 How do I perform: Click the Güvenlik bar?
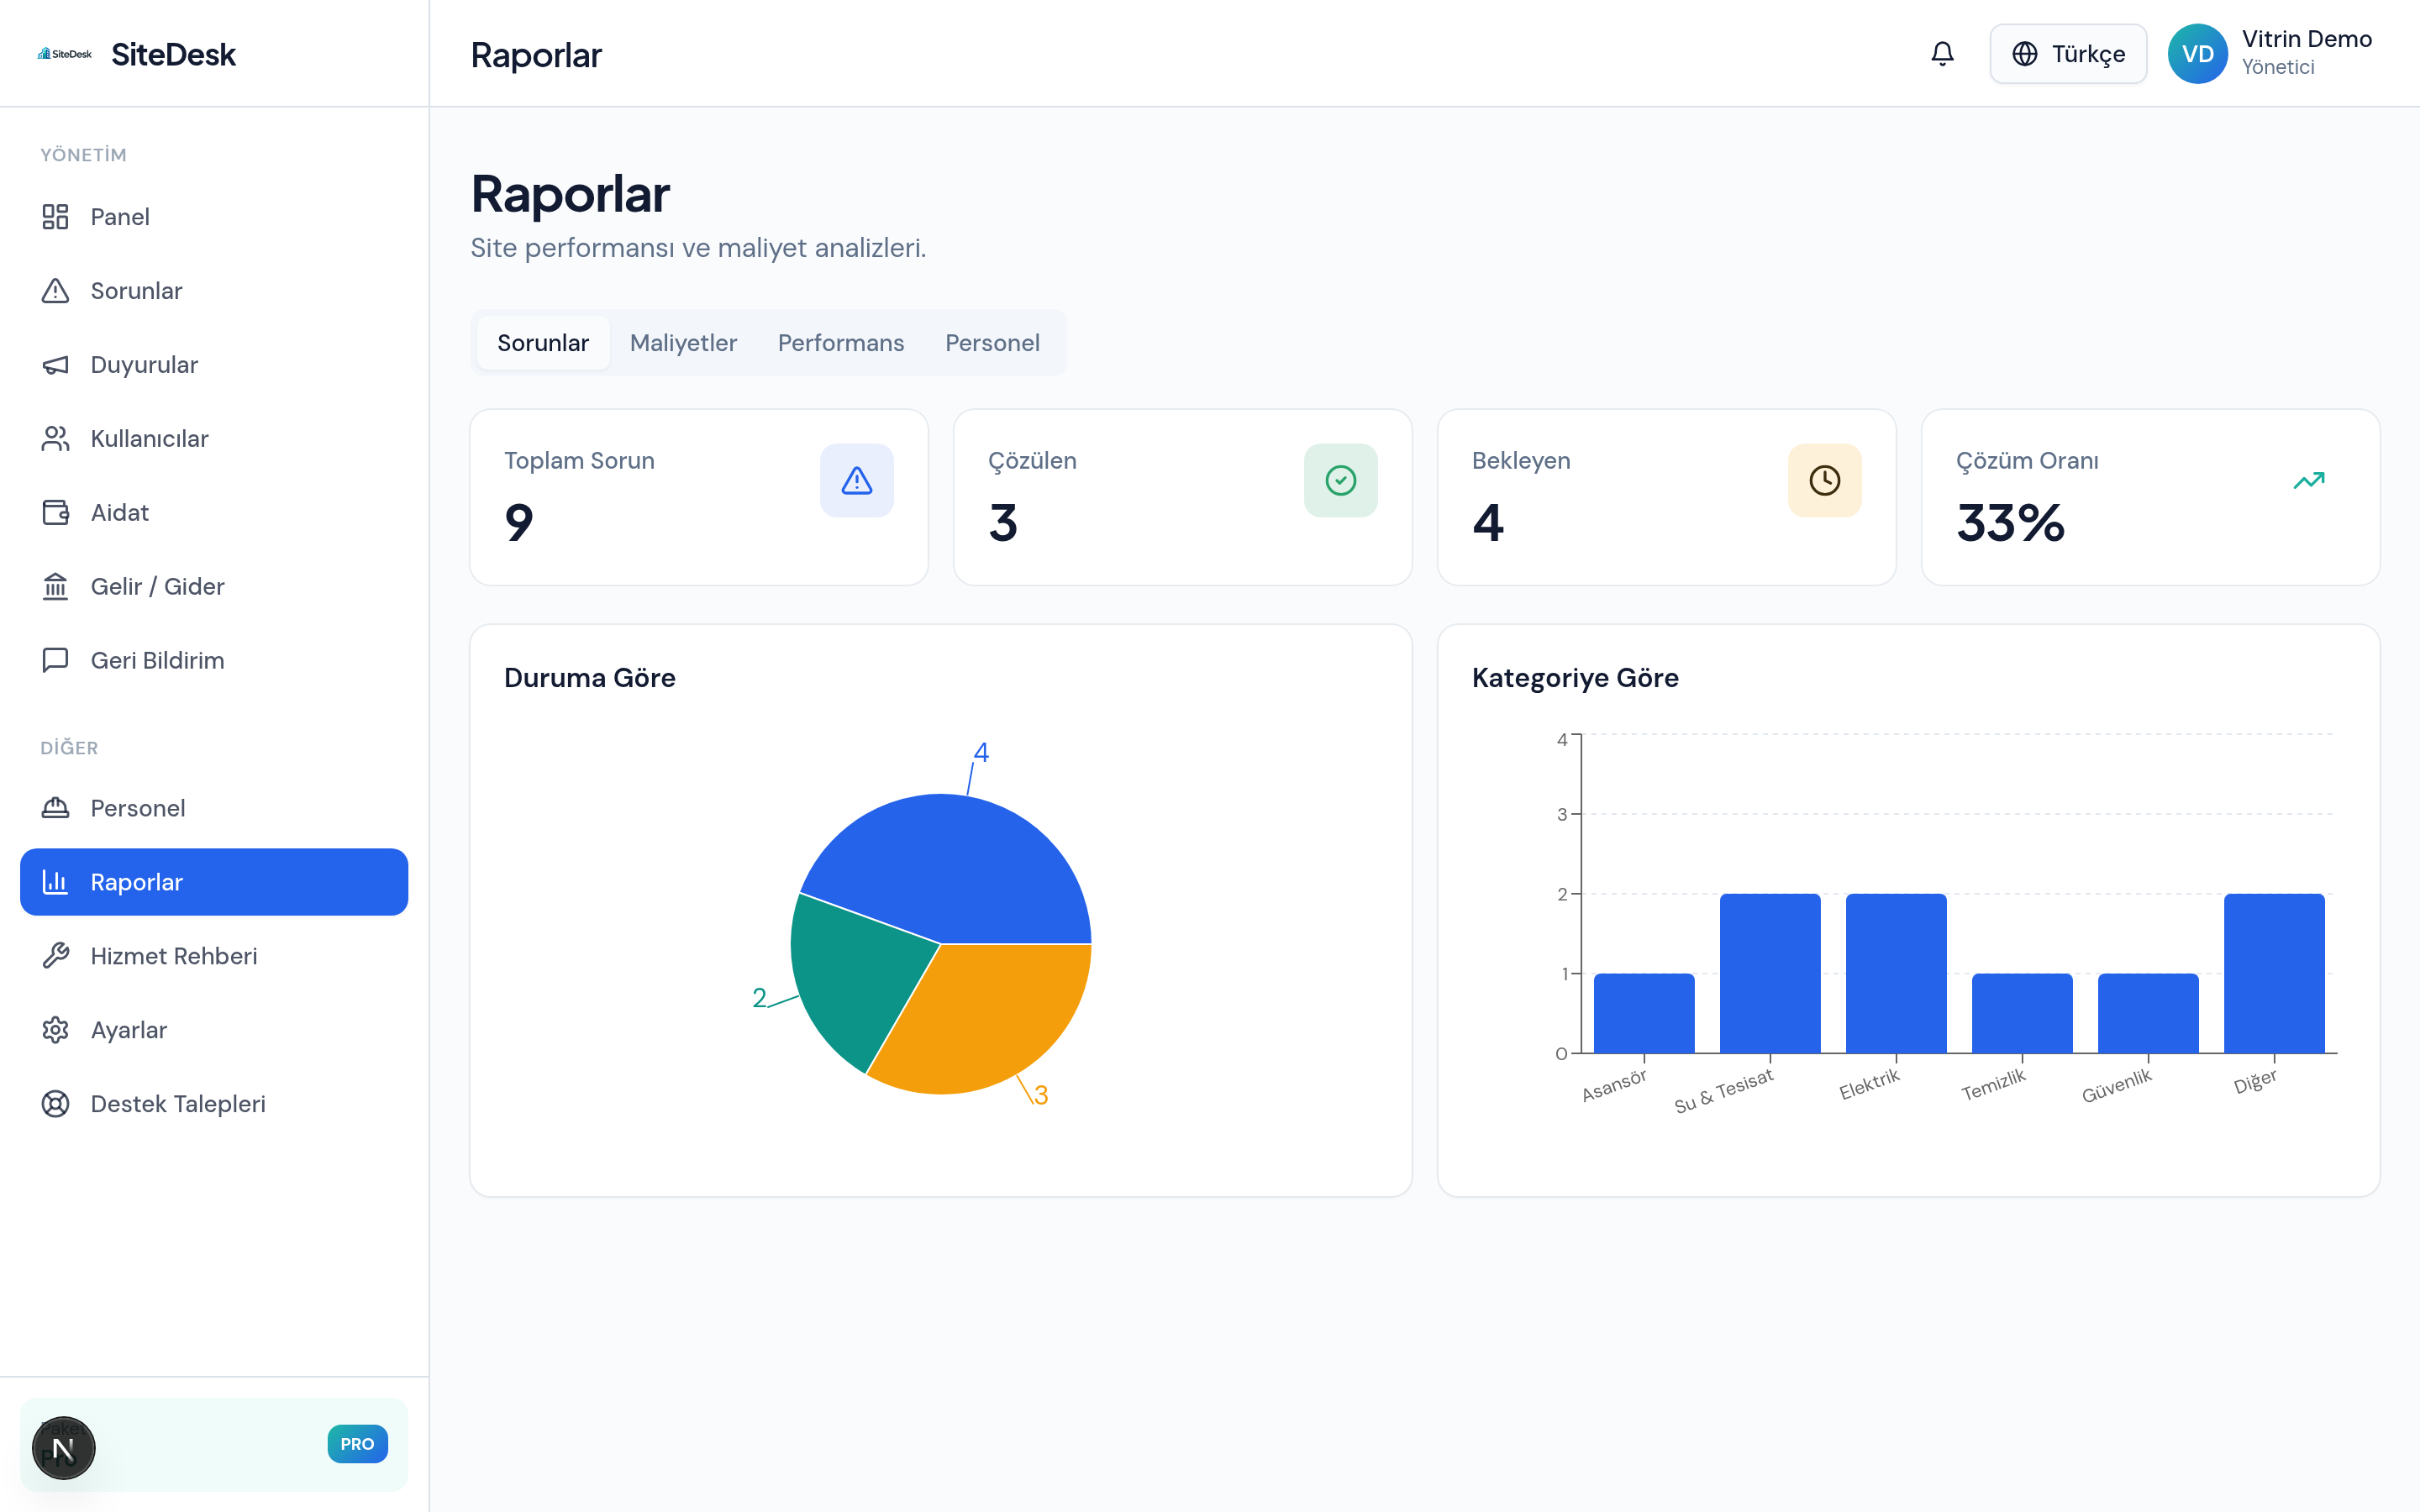[x=2148, y=1013]
